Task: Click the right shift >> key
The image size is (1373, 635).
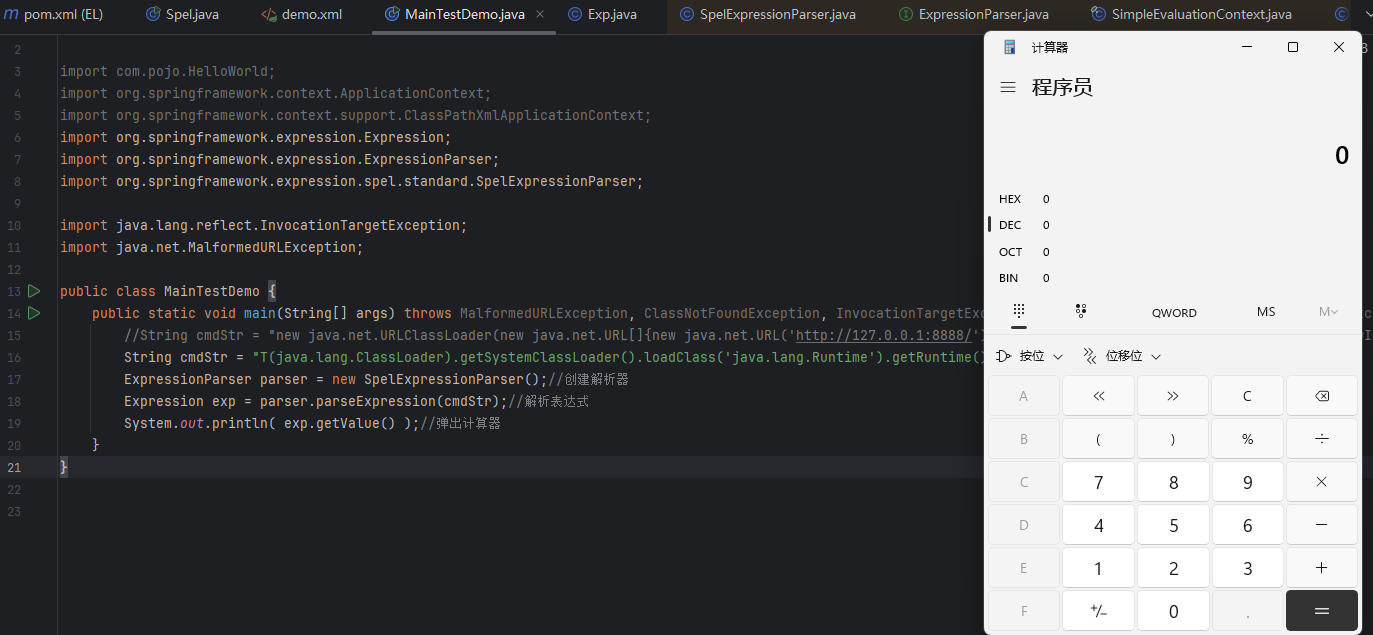Action: pyautogui.click(x=1173, y=396)
